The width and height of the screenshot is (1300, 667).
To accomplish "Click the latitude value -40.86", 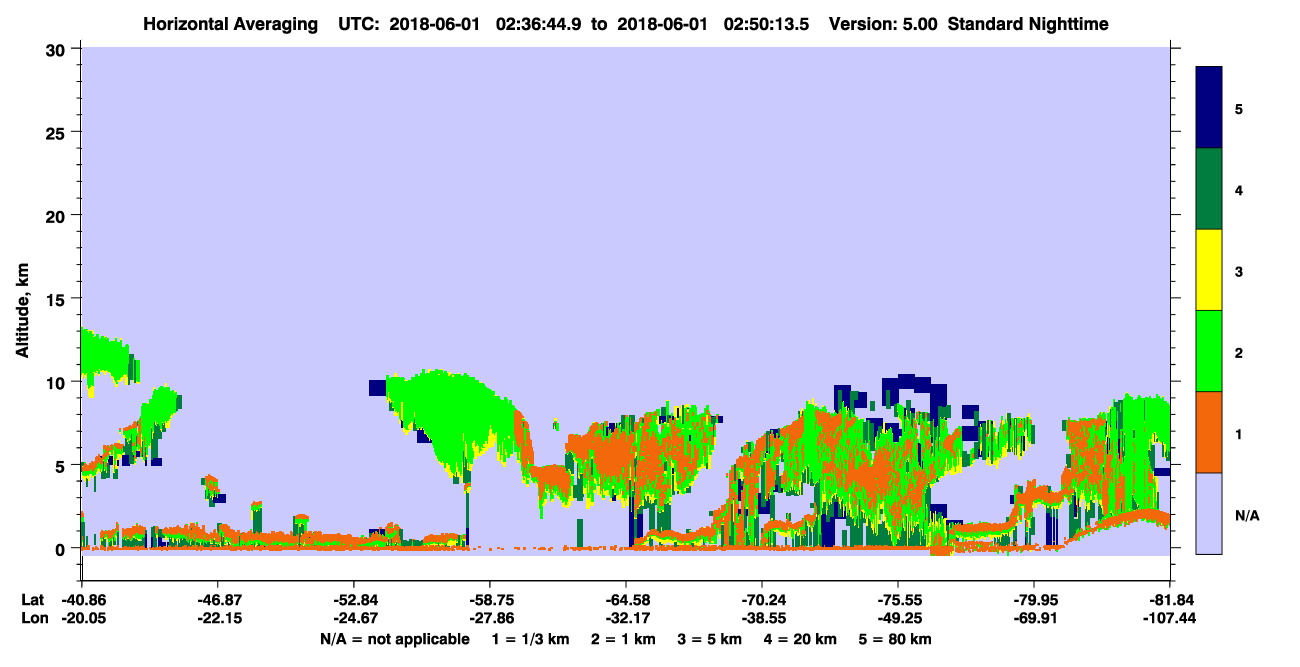I will 82,599.
